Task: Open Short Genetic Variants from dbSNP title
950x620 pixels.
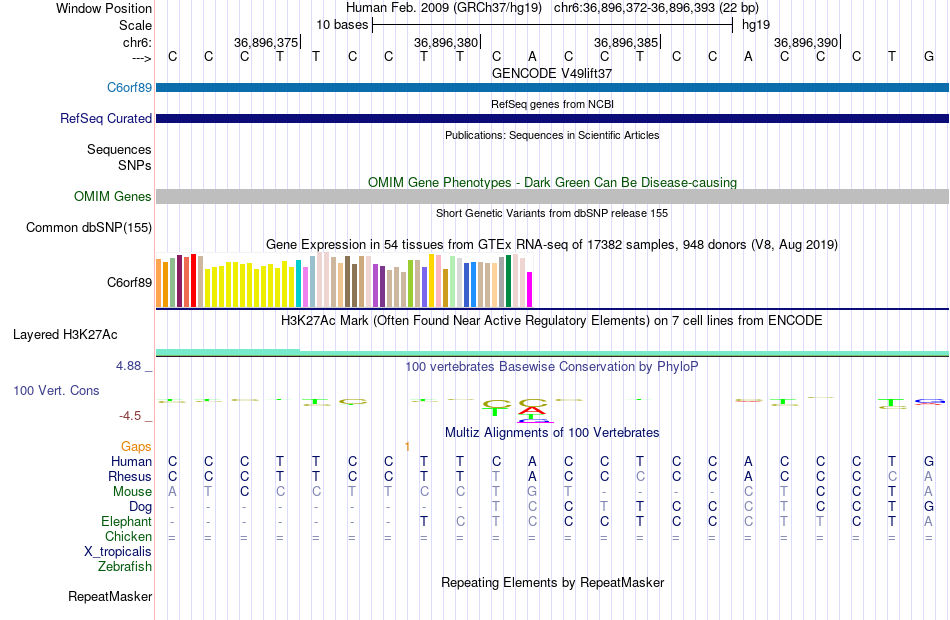Action: click(x=552, y=213)
